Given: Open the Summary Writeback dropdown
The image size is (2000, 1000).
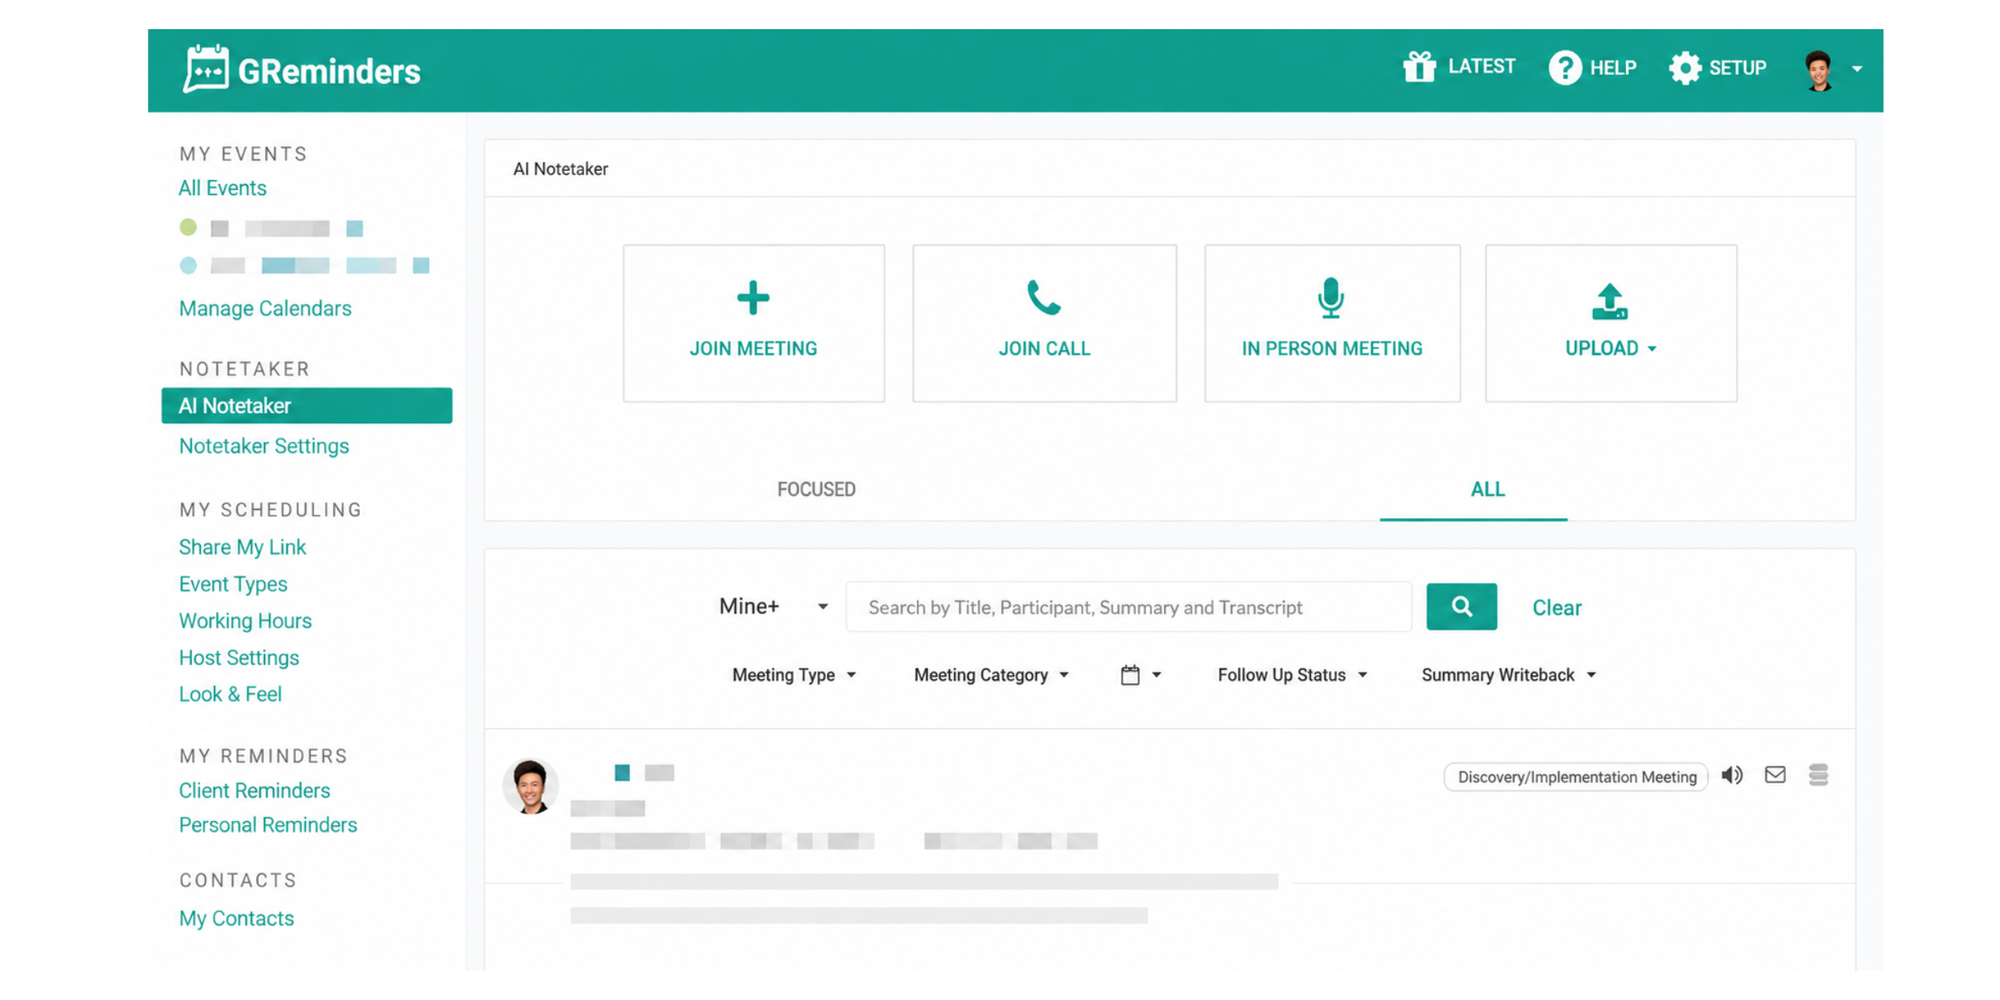Looking at the screenshot, I should click(x=1509, y=675).
